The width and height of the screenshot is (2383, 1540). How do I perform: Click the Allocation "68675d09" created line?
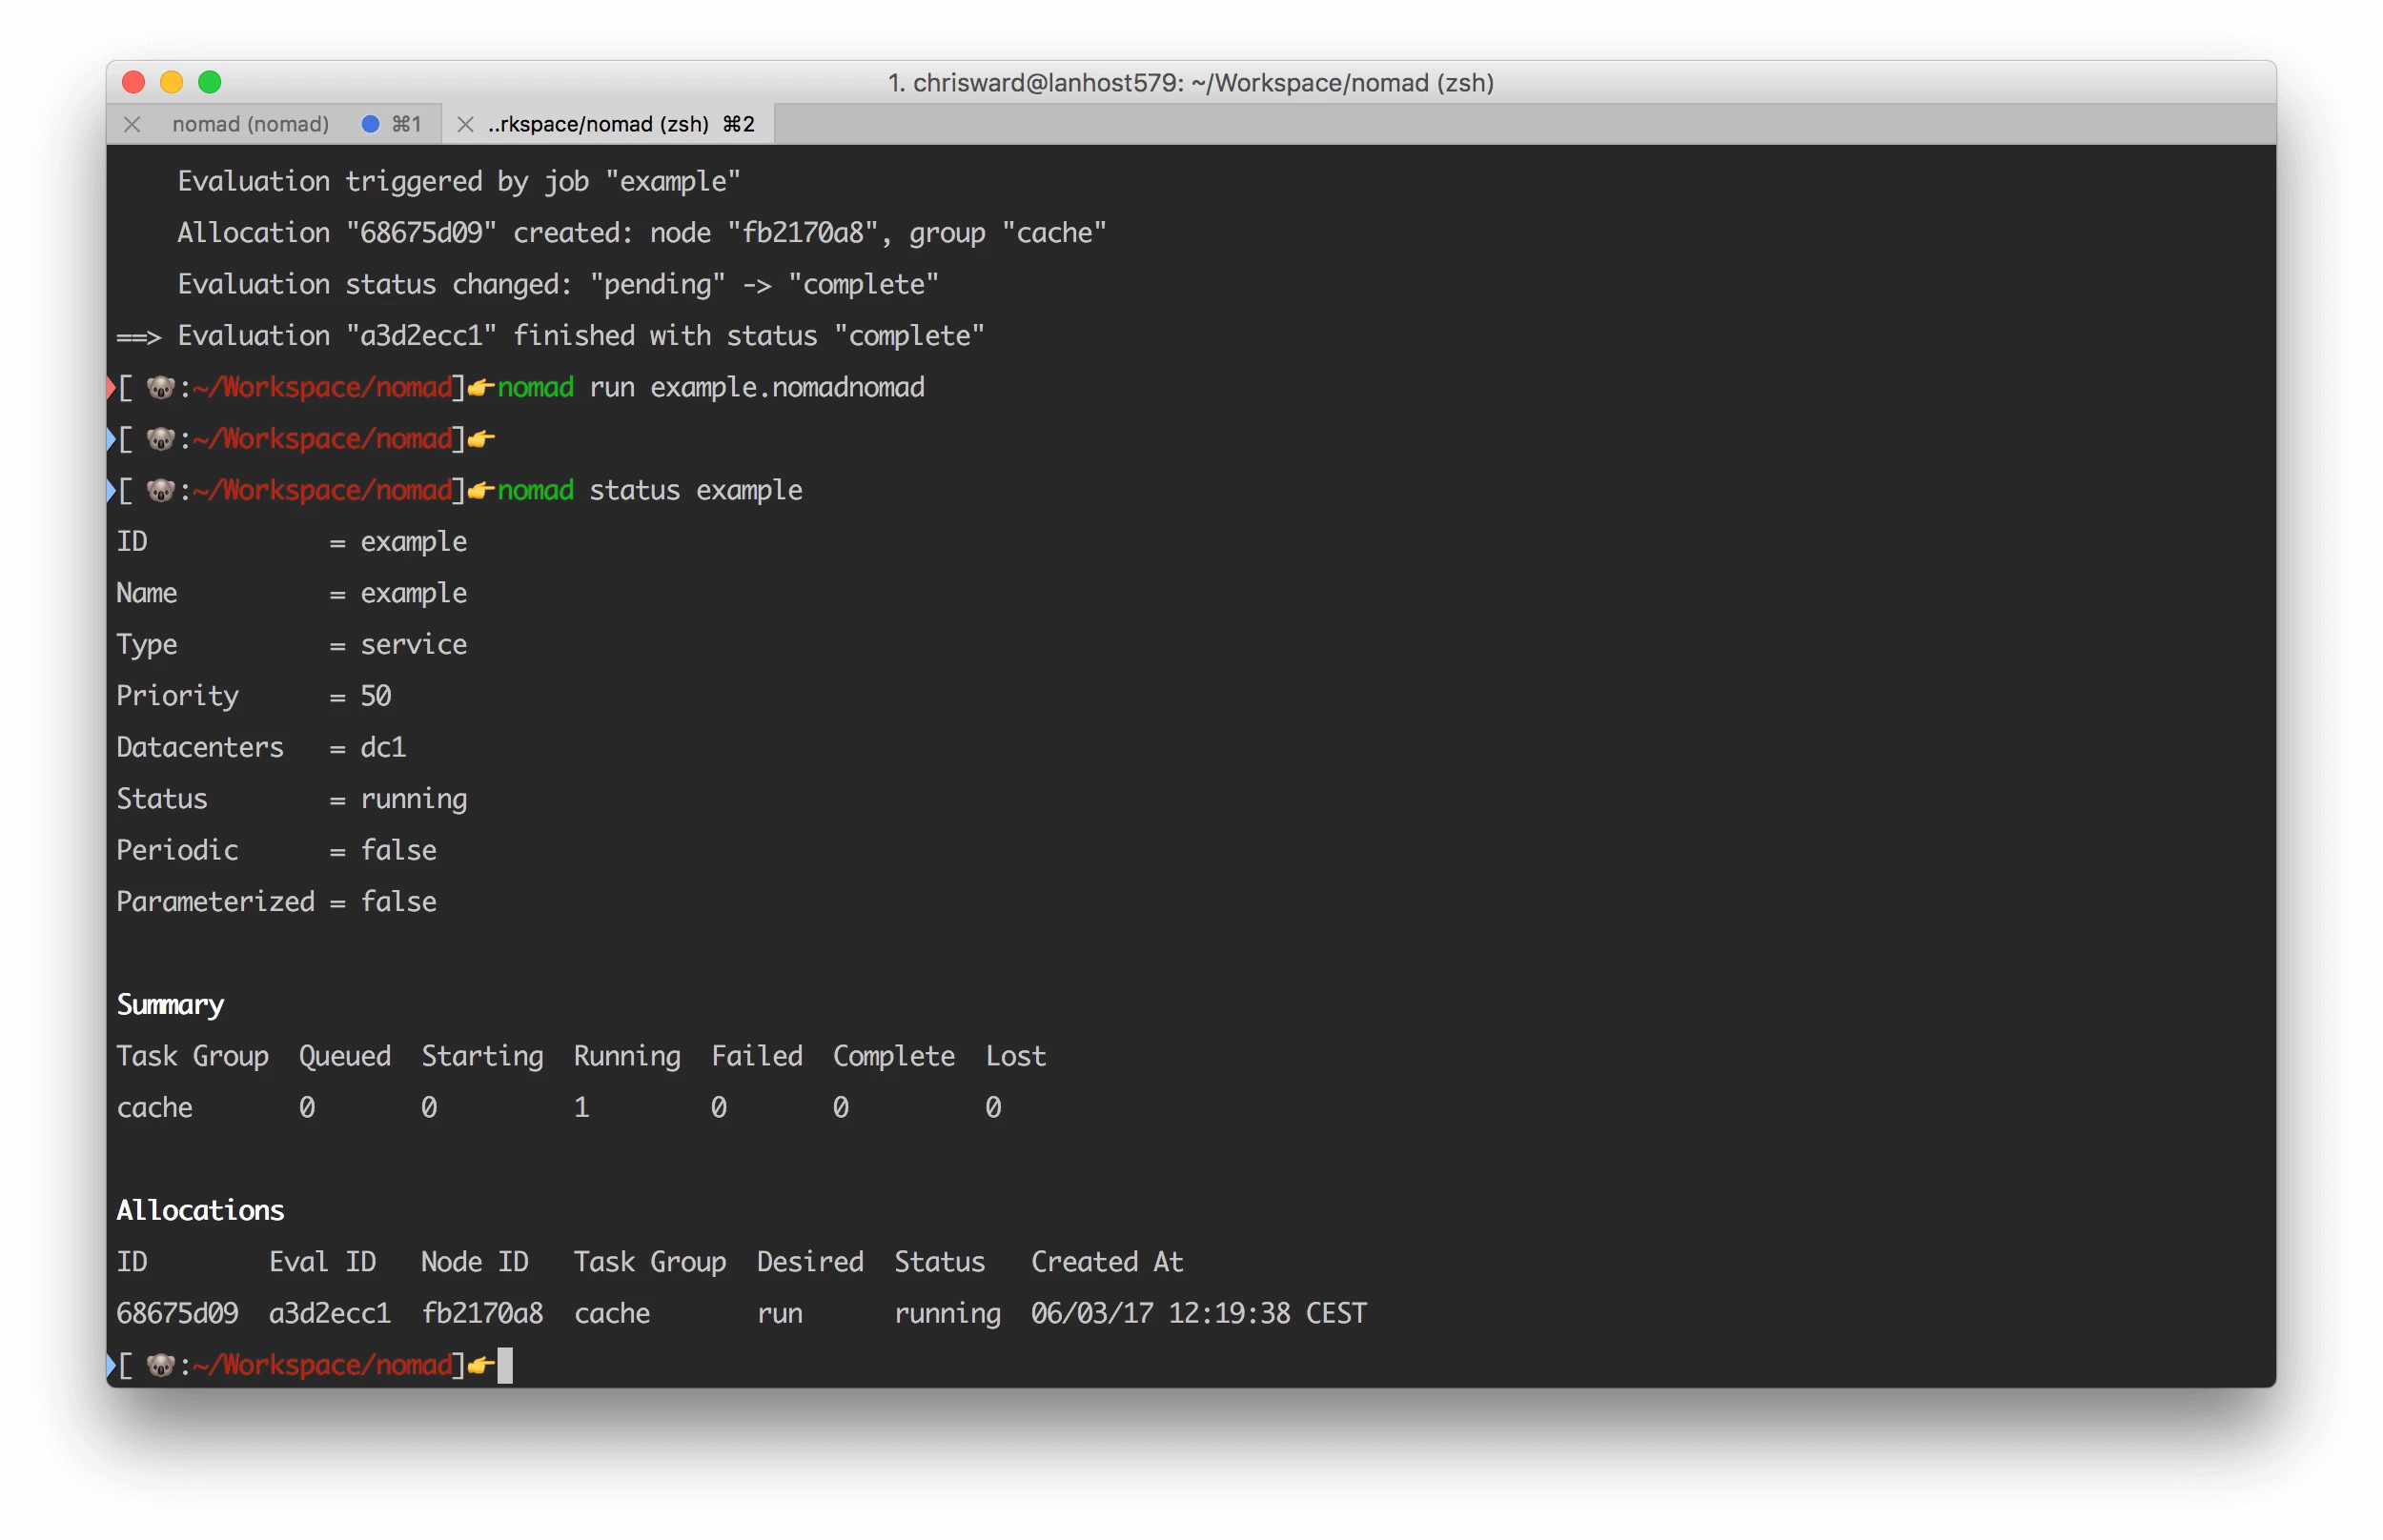pyautogui.click(x=642, y=233)
